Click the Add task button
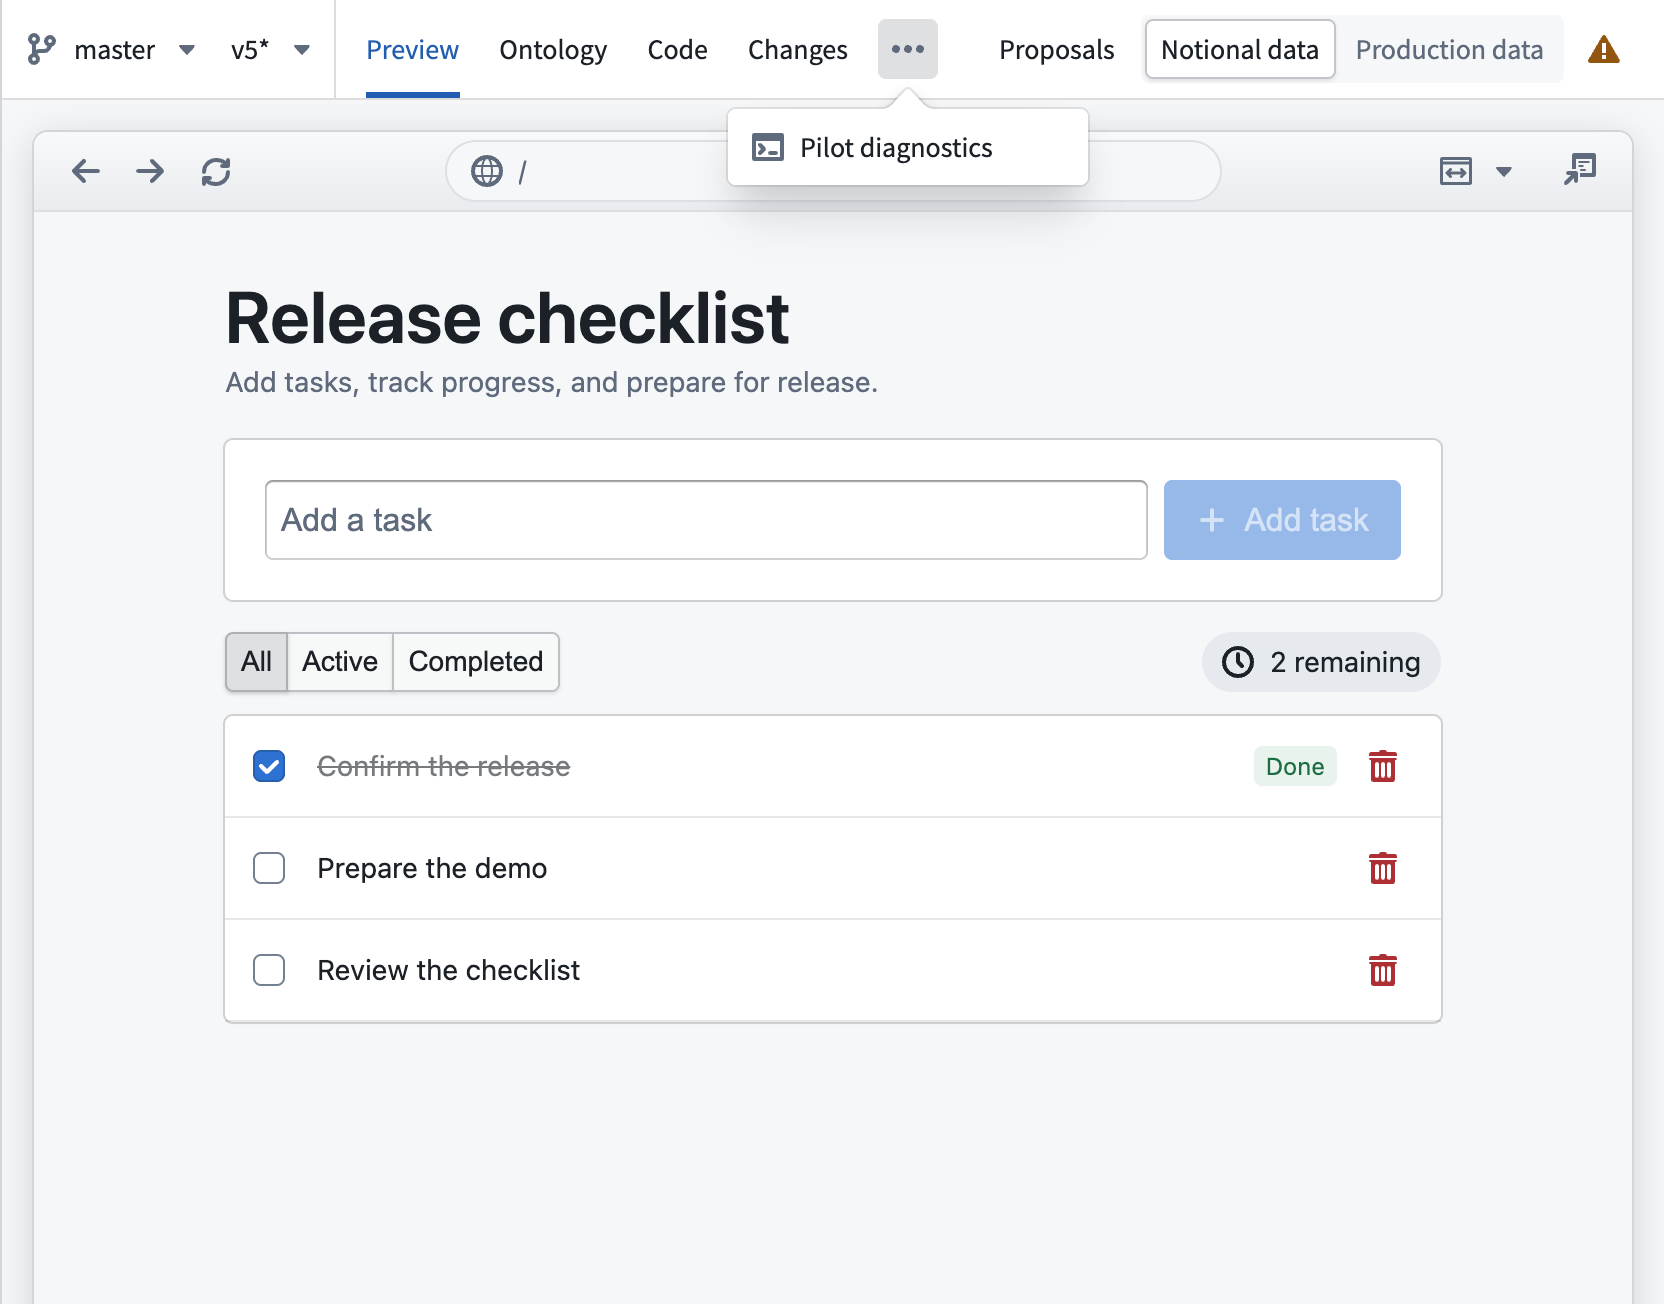Viewport: 1664px width, 1304px height. pyautogui.click(x=1282, y=520)
